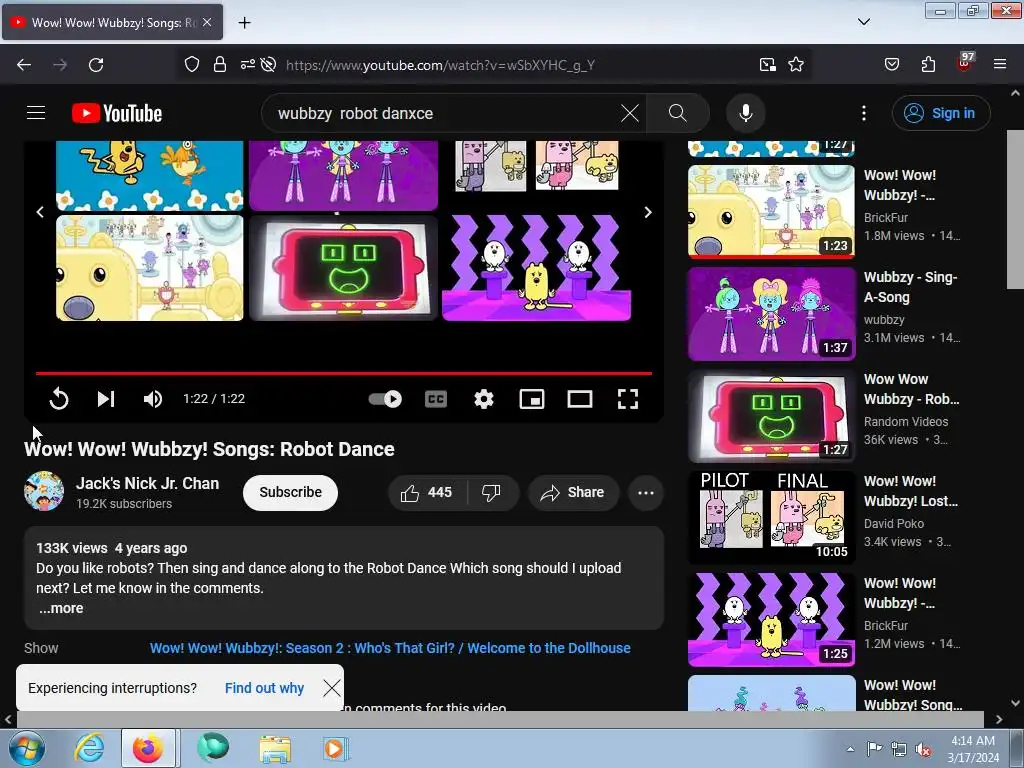
Task: Open Wow! Wow! Wubbzy! Season 2 show link
Action: (x=390, y=648)
